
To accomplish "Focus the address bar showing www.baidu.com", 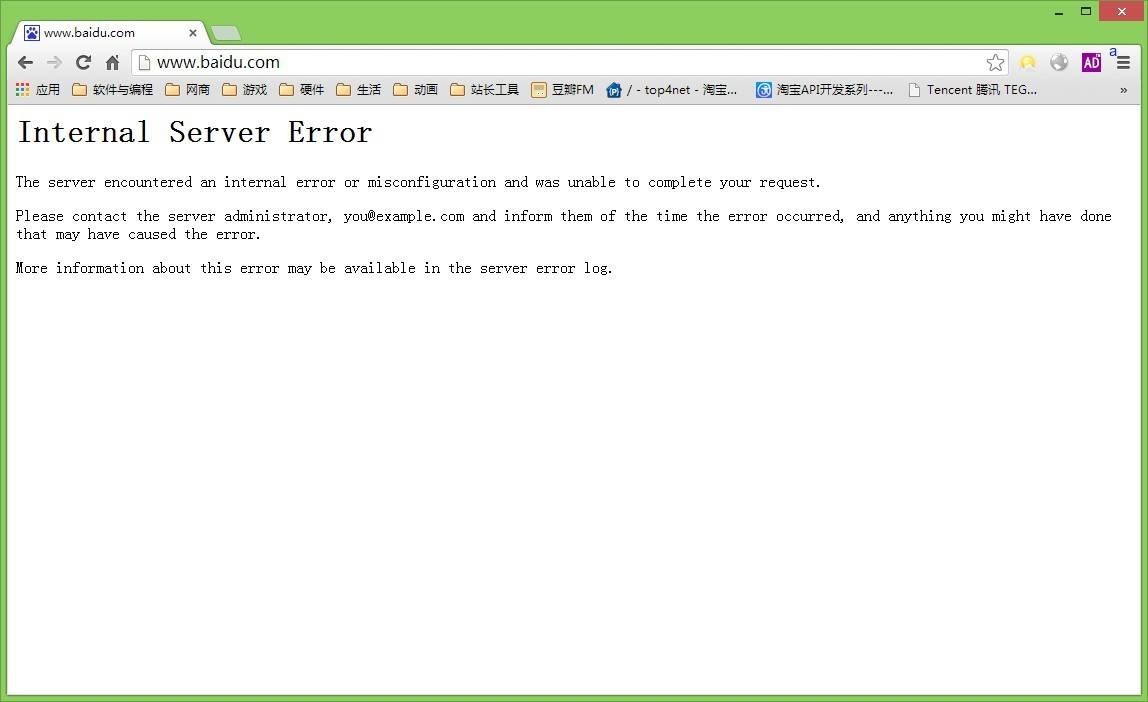I will pos(560,62).
